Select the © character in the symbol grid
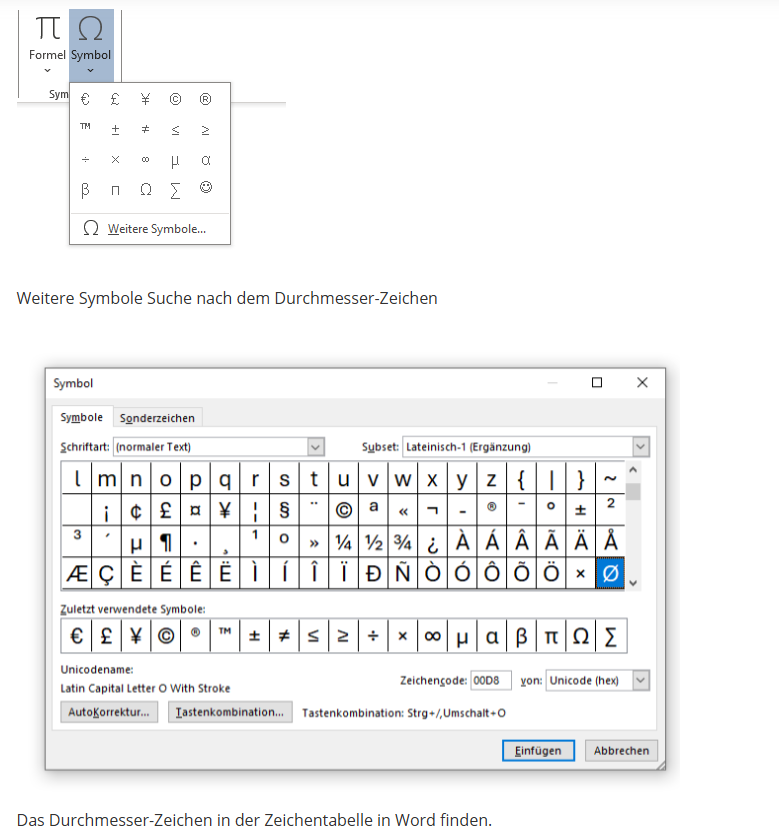 [x=343, y=510]
